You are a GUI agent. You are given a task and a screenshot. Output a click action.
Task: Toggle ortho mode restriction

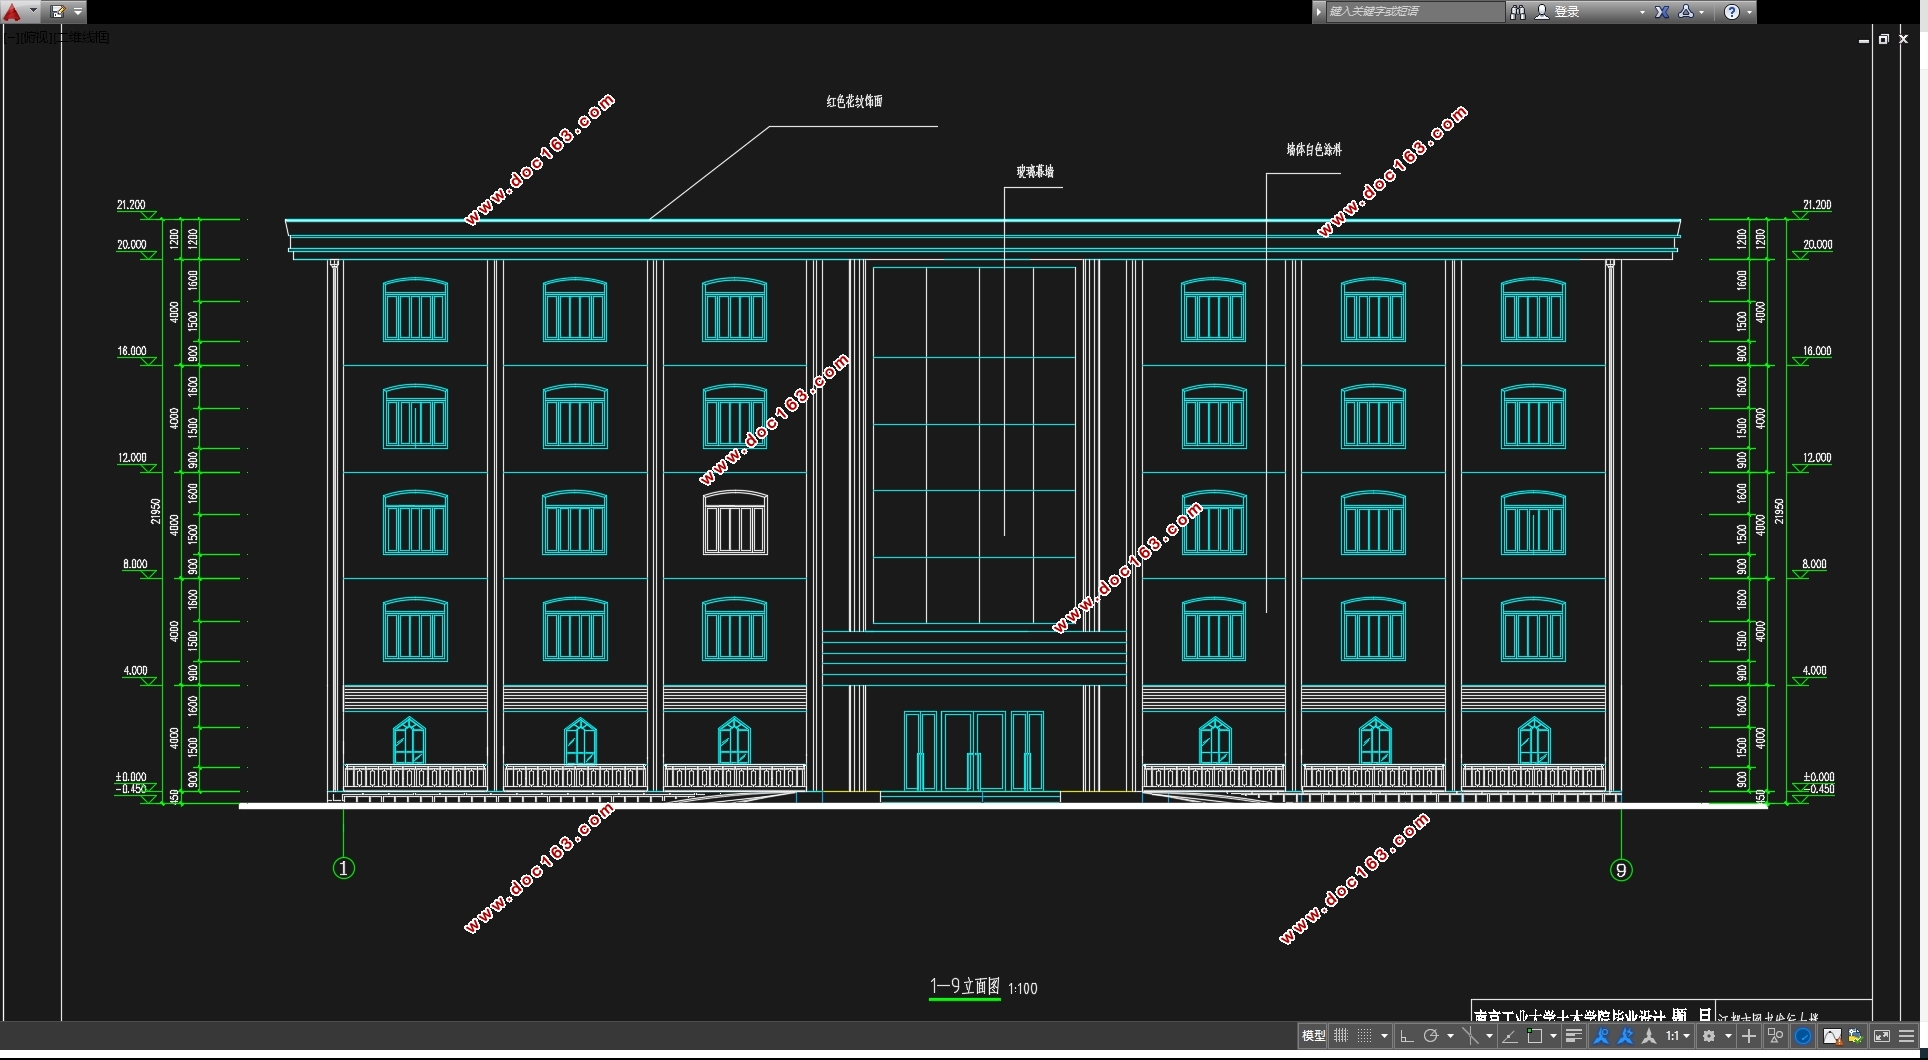1406,1036
